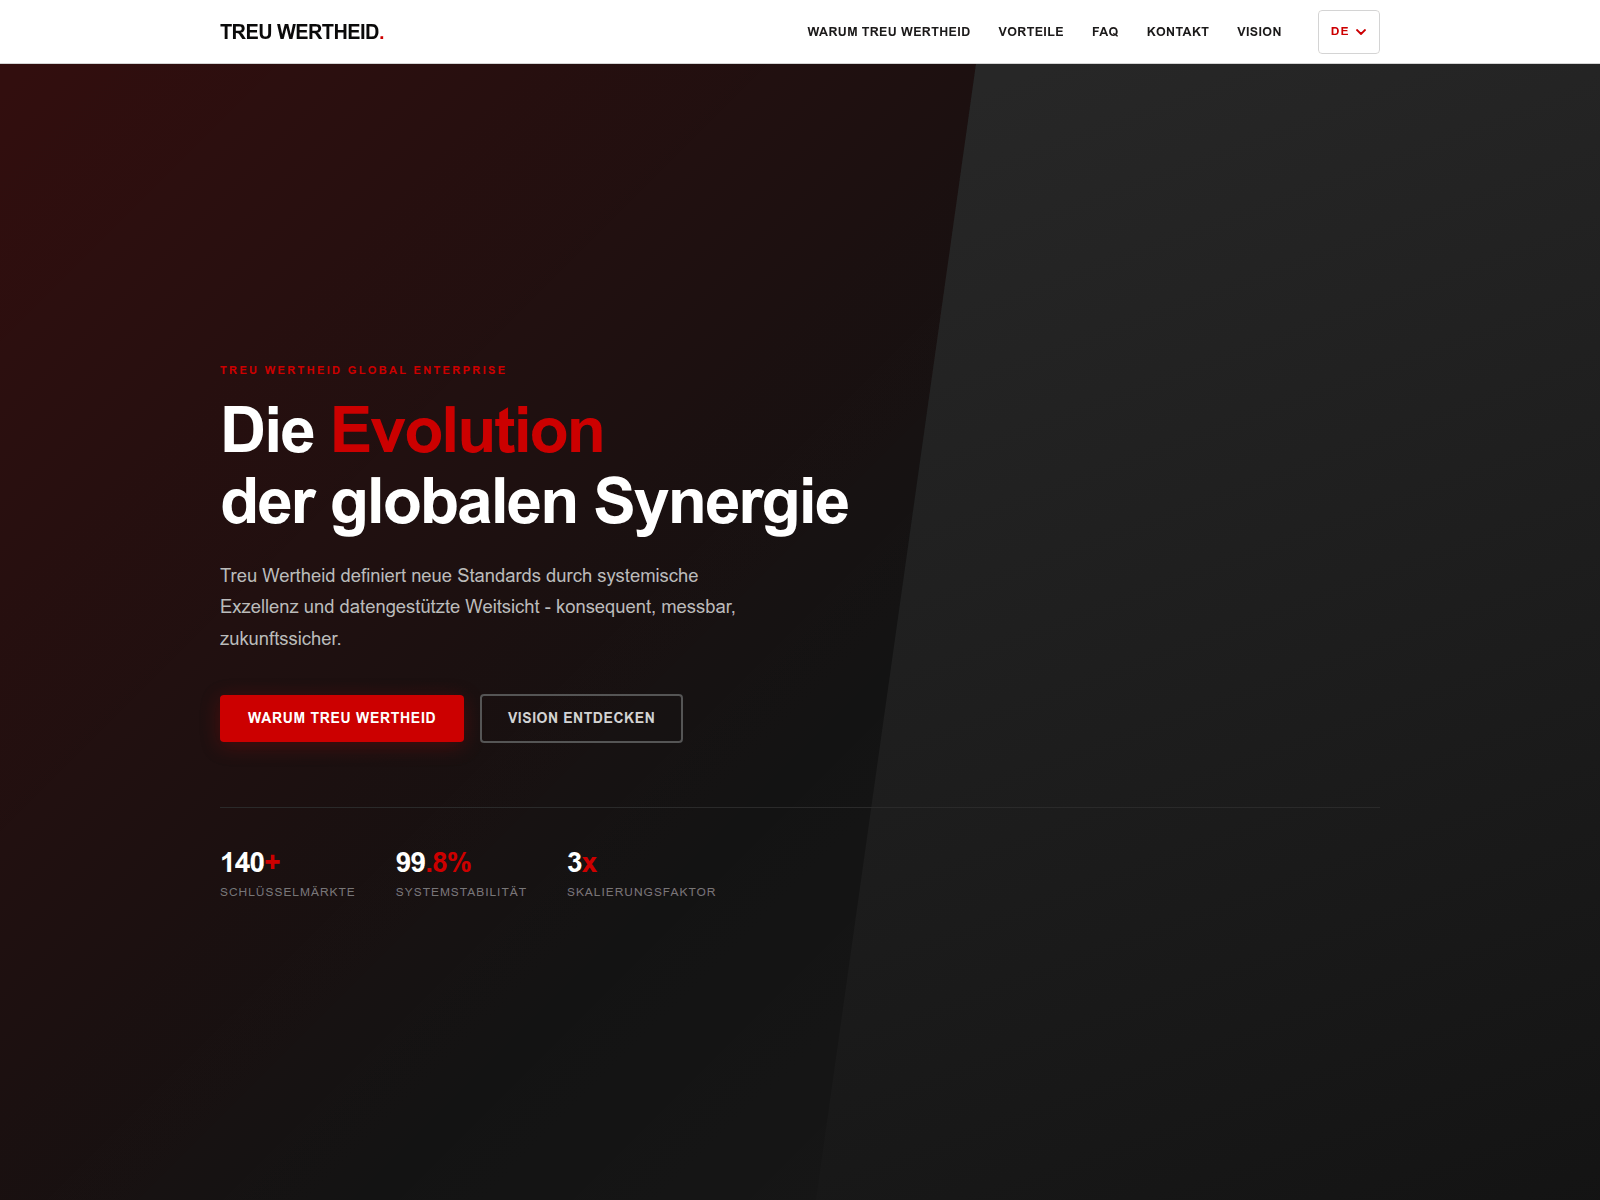Click the red word 'Evolution' in headline
The height and width of the screenshot is (1200, 1600).
(x=467, y=431)
